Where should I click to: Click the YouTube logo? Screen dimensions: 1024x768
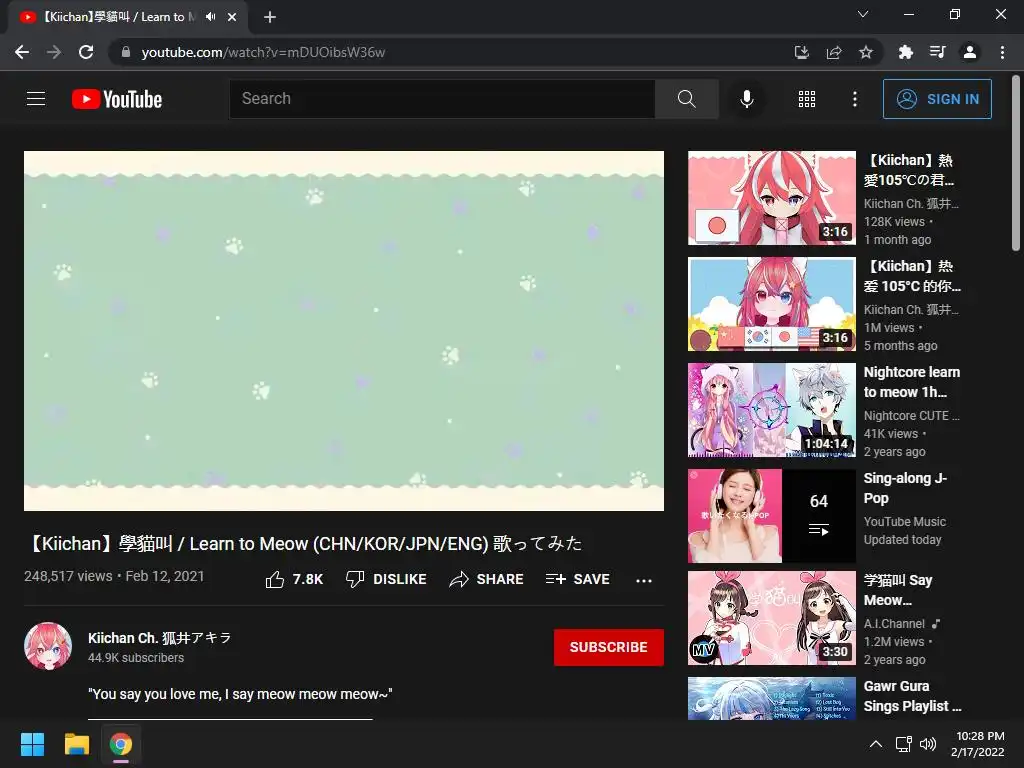(117, 99)
